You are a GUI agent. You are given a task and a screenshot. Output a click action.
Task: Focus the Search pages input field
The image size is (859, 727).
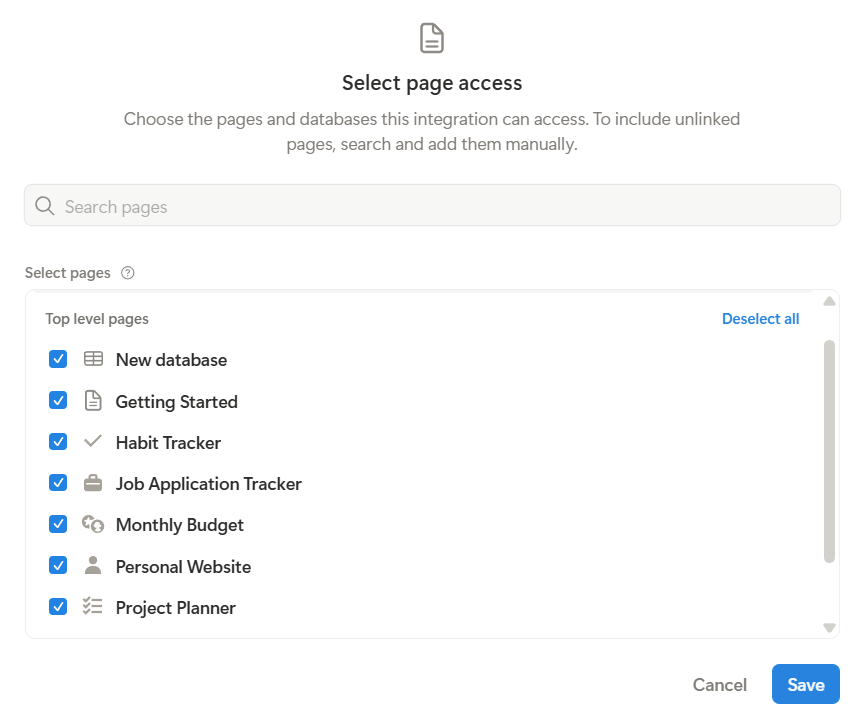pos(440,206)
